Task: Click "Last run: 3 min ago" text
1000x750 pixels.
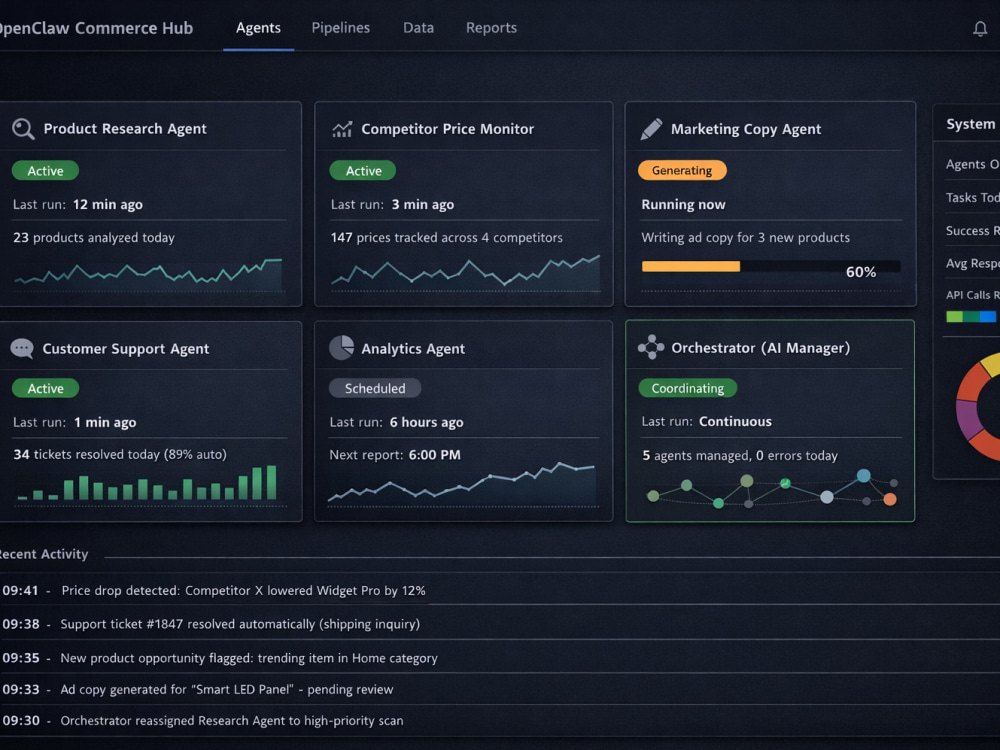Action: pyautogui.click(x=392, y=204)
